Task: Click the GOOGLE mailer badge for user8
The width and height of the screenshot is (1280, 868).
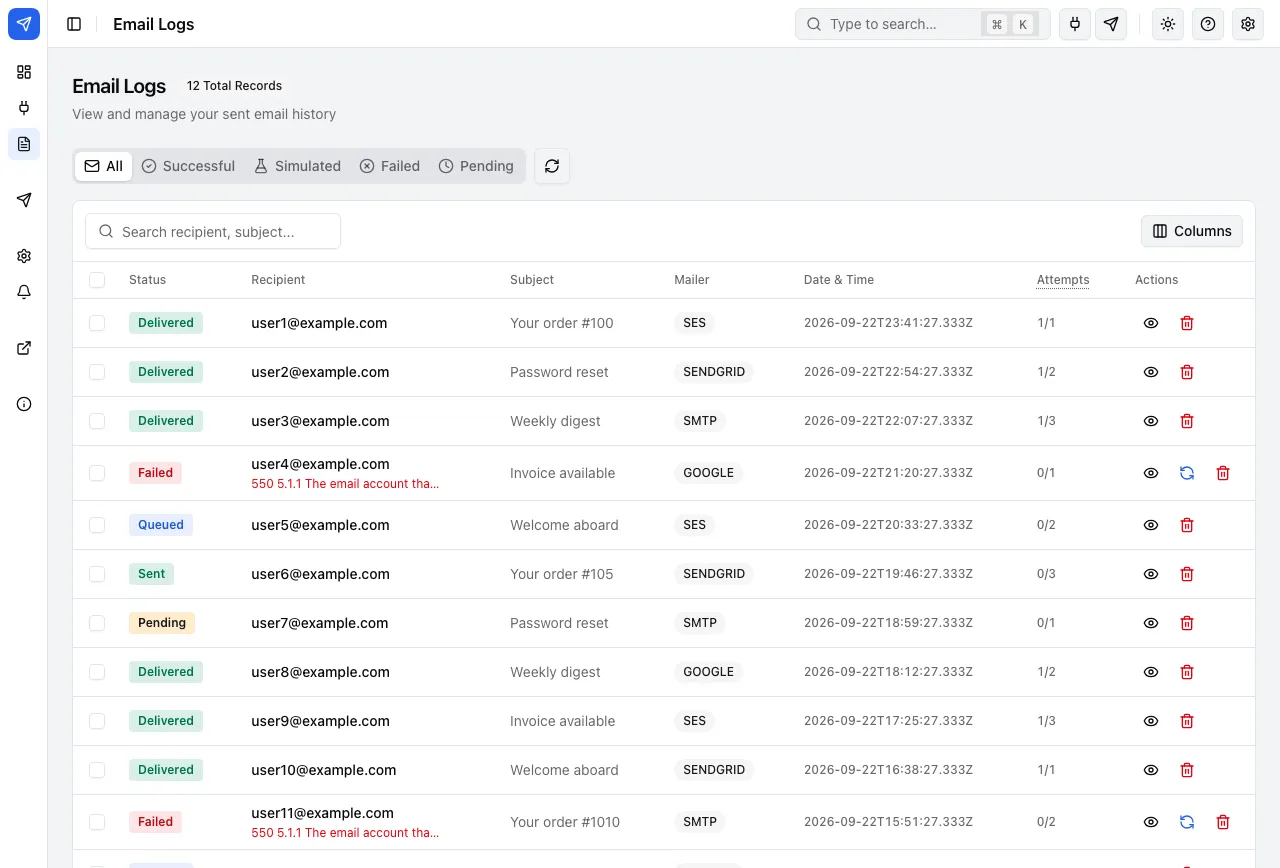Action: pyautogui.click(x=708, y=672)
